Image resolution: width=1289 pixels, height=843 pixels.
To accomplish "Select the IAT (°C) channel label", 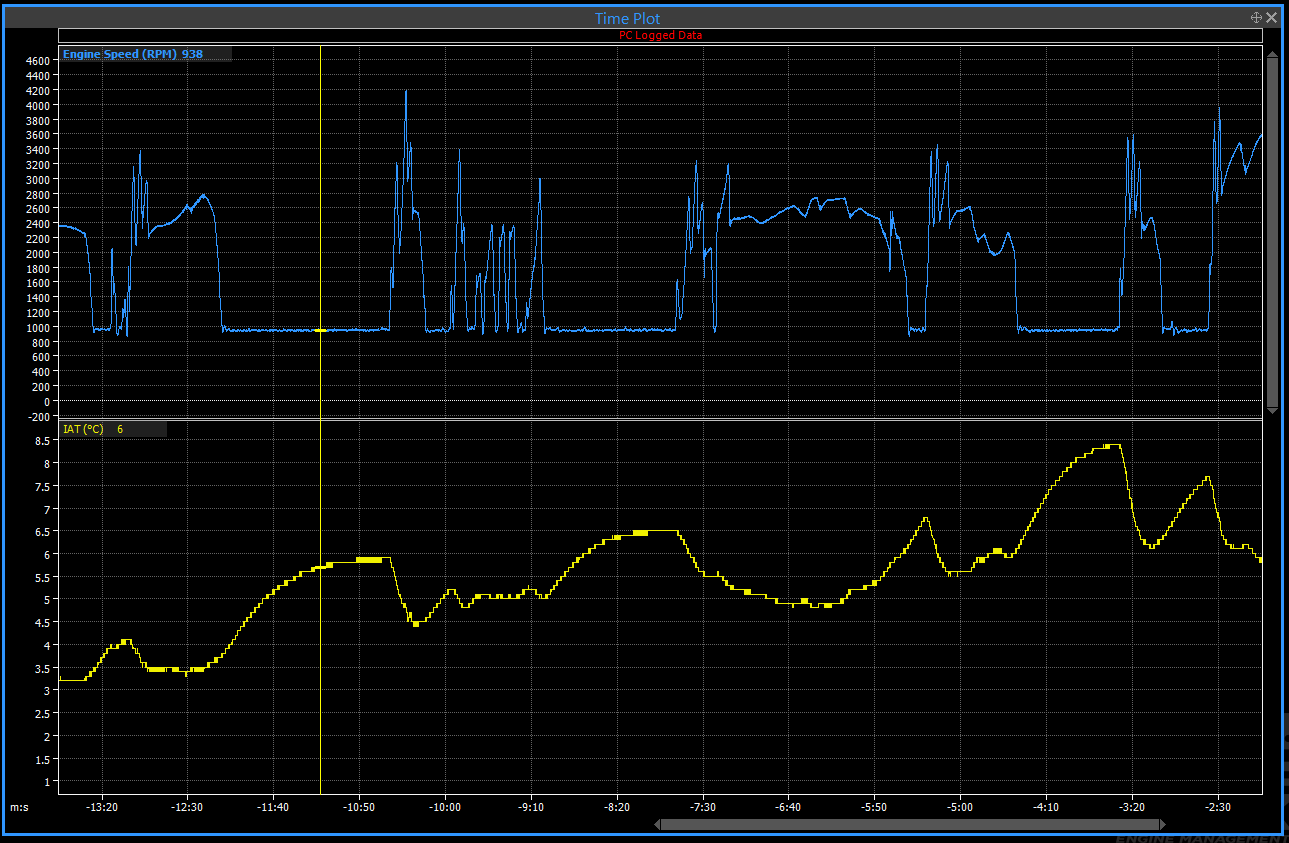I will pos(83,429).
